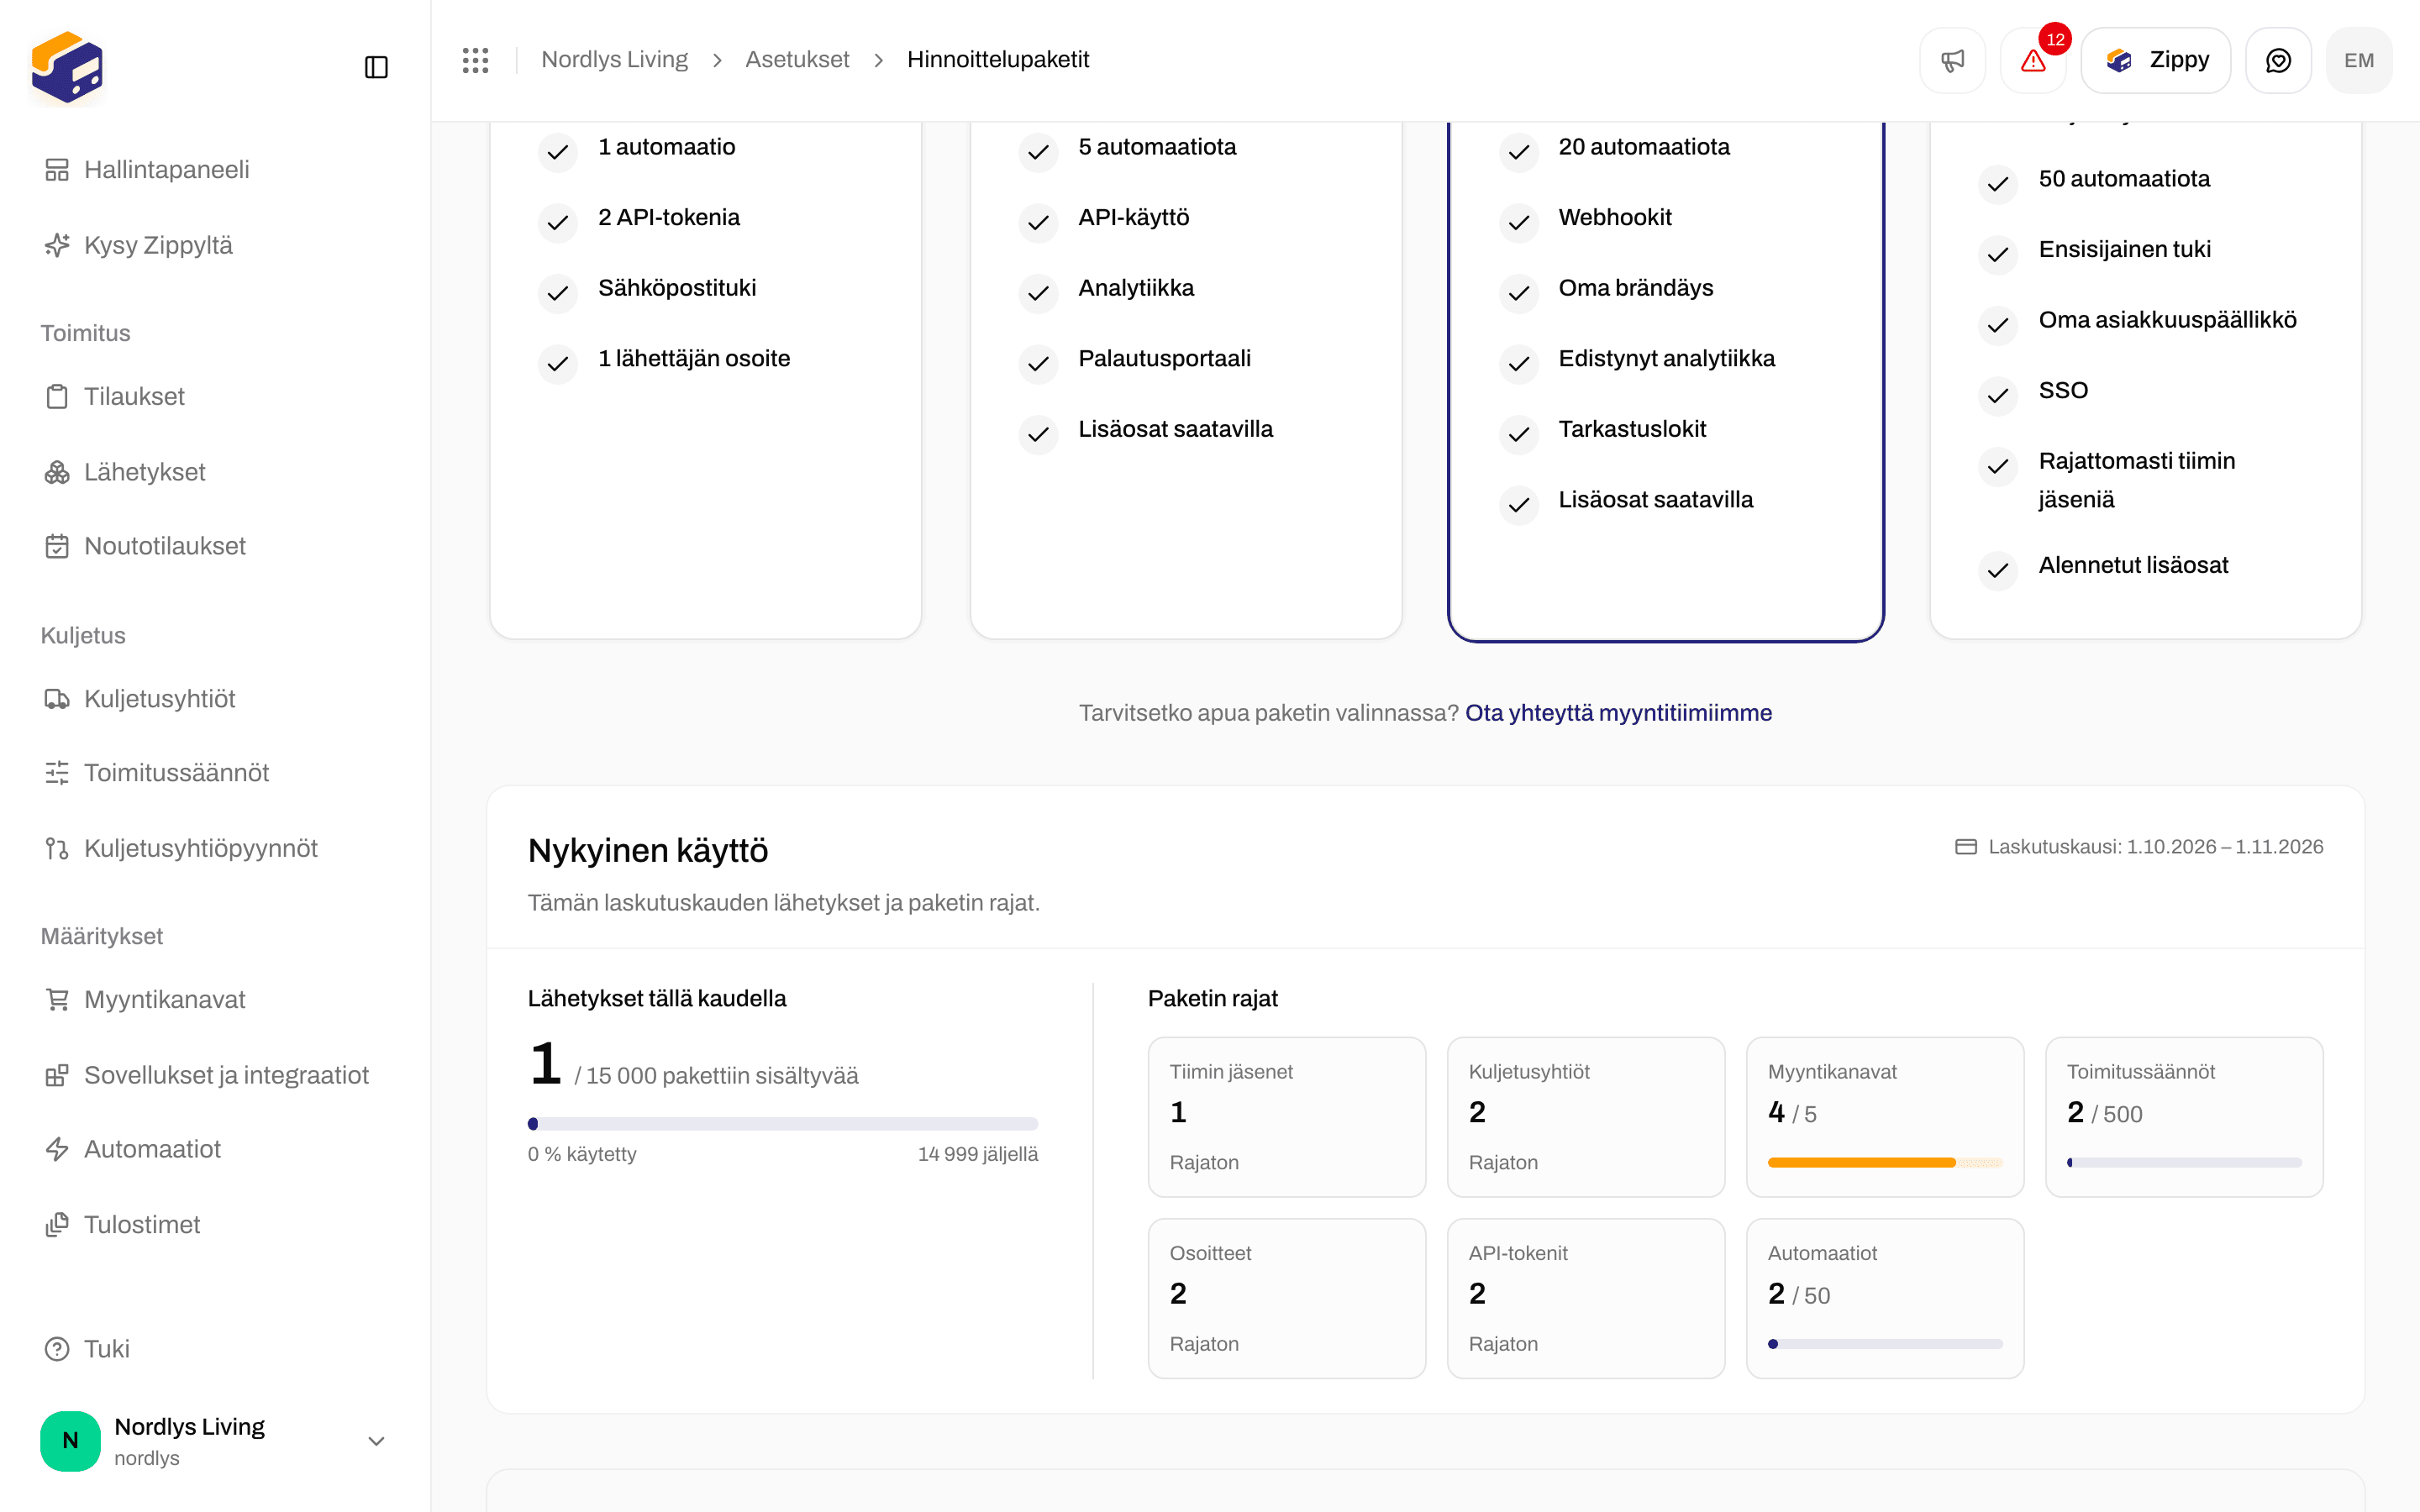This screenshot has height=1512, width=2420.
Task: Collapse the sidebar with panel icon
Action: pyautogui.click(x=376, y=67)
